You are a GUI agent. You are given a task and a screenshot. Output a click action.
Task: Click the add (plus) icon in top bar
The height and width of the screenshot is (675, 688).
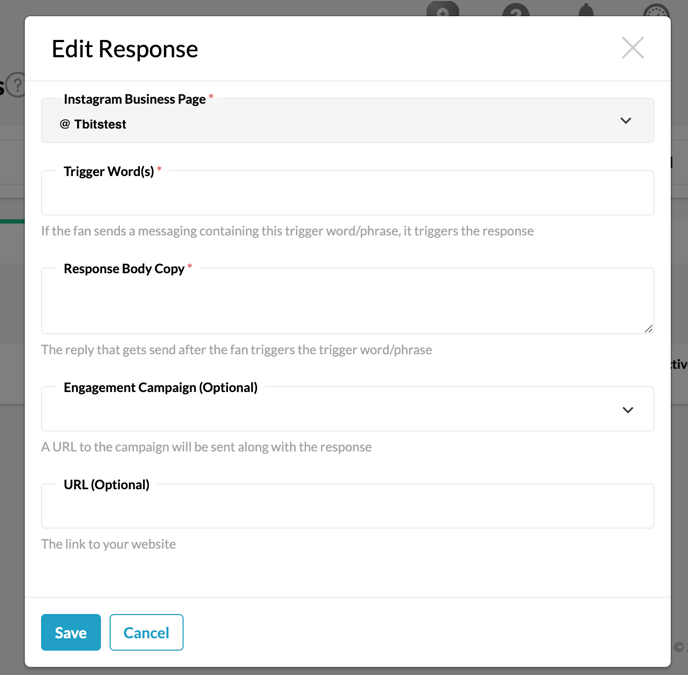pos(443,10)
